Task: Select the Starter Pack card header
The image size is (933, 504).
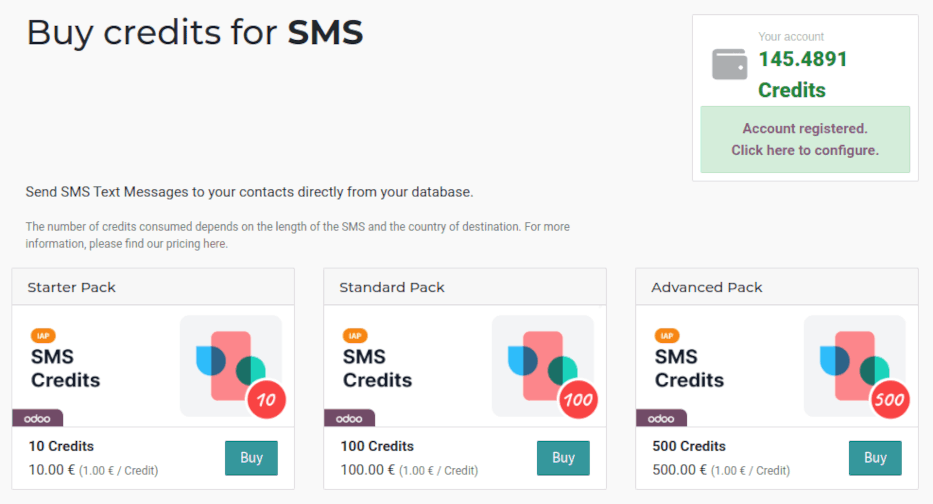Action: (153, 287)
